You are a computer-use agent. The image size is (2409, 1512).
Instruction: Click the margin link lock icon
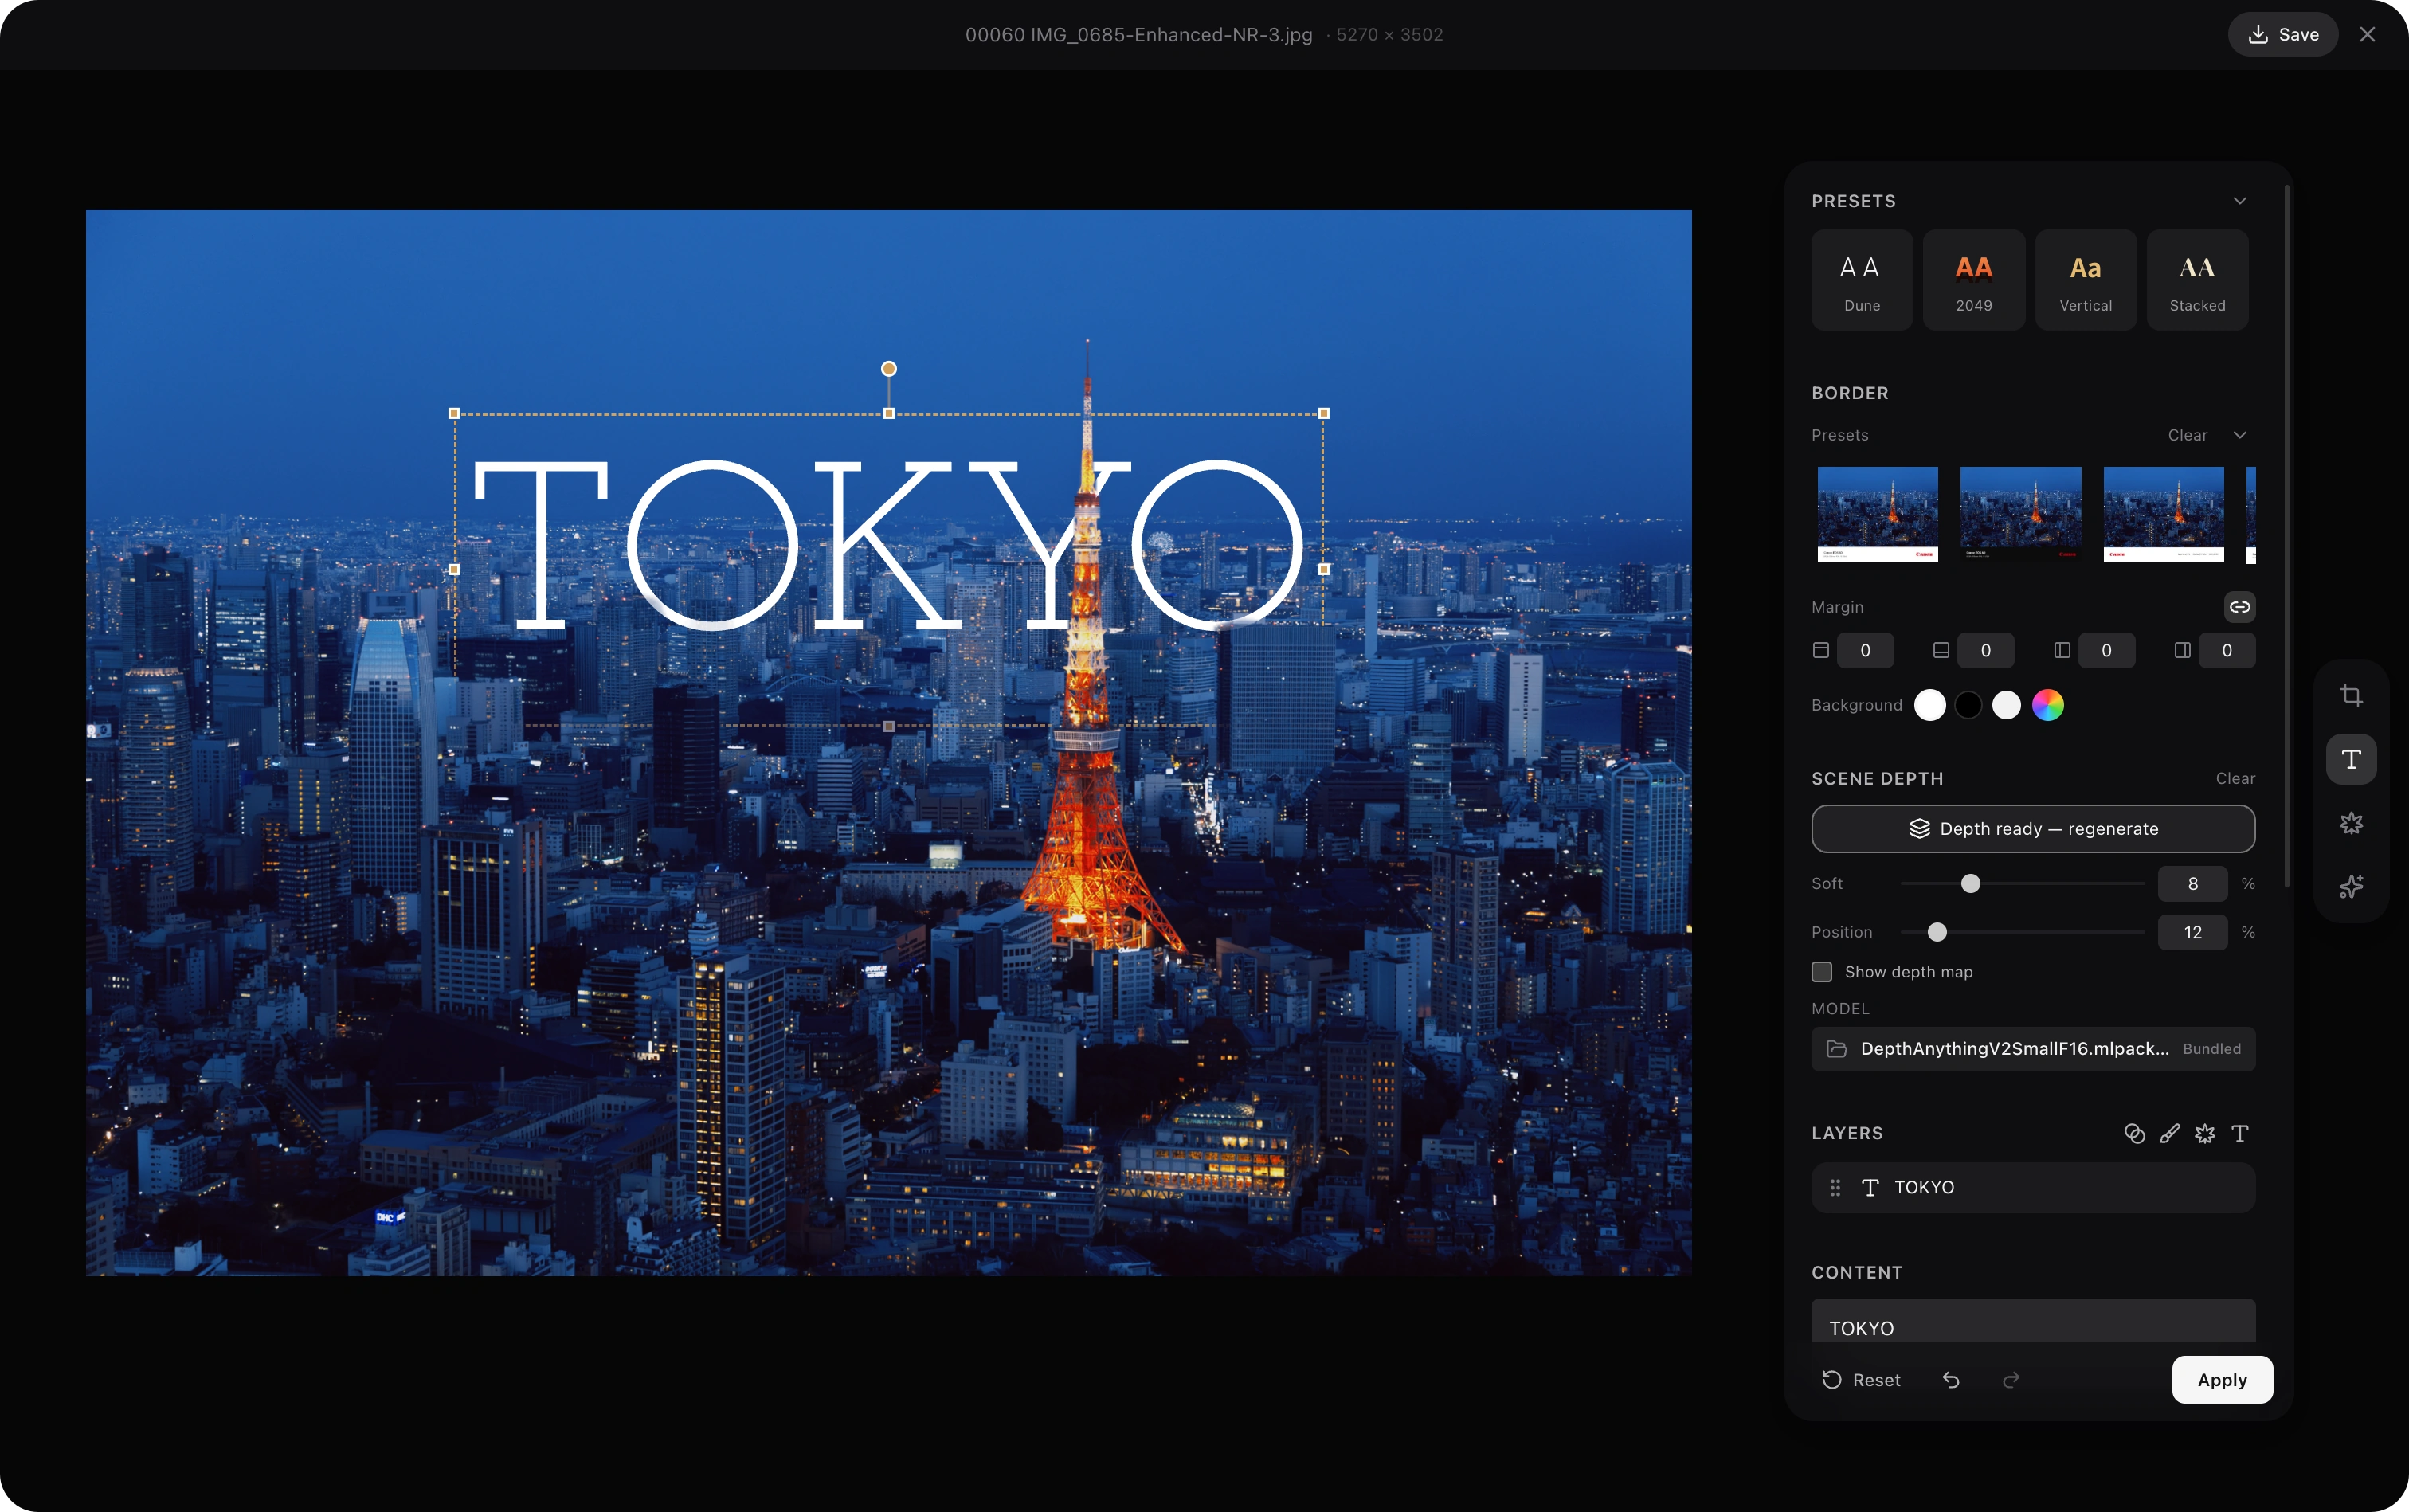pos(2239,607)
